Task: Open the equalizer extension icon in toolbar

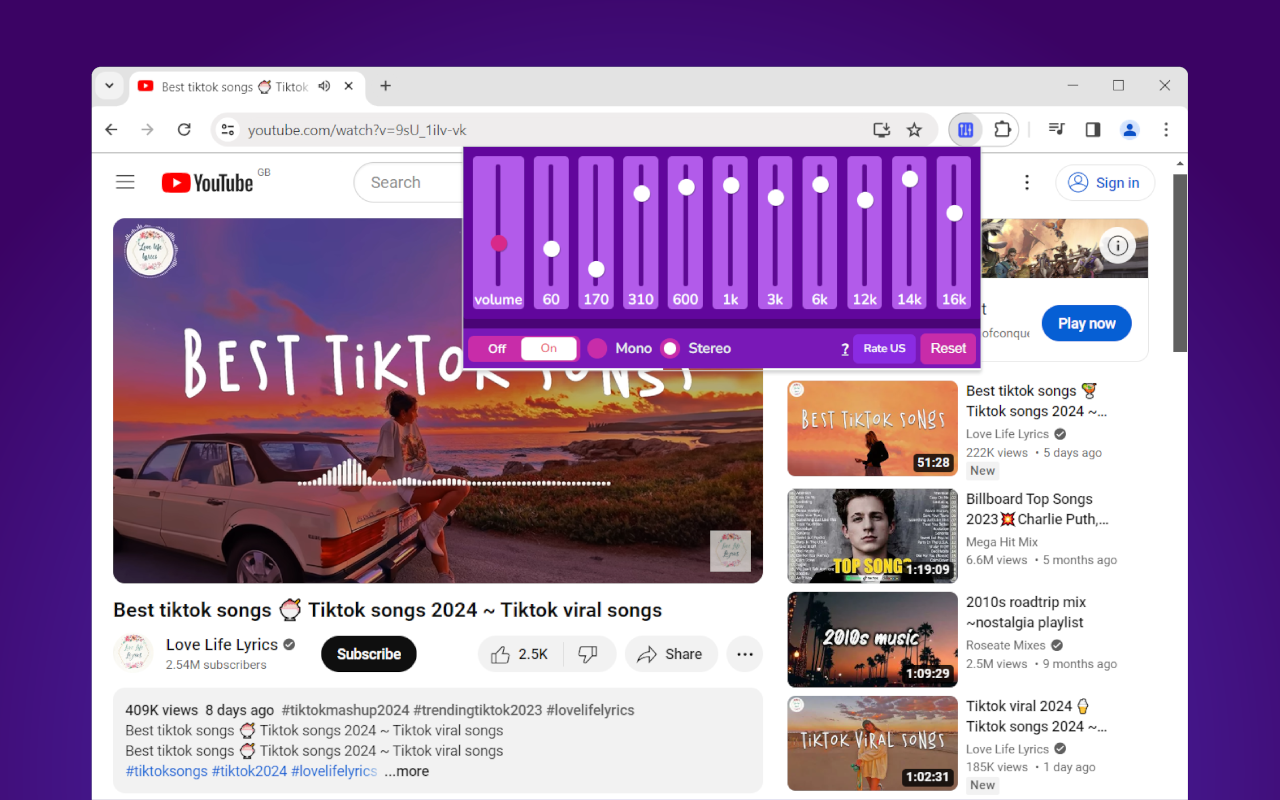Action: [966, 129]
